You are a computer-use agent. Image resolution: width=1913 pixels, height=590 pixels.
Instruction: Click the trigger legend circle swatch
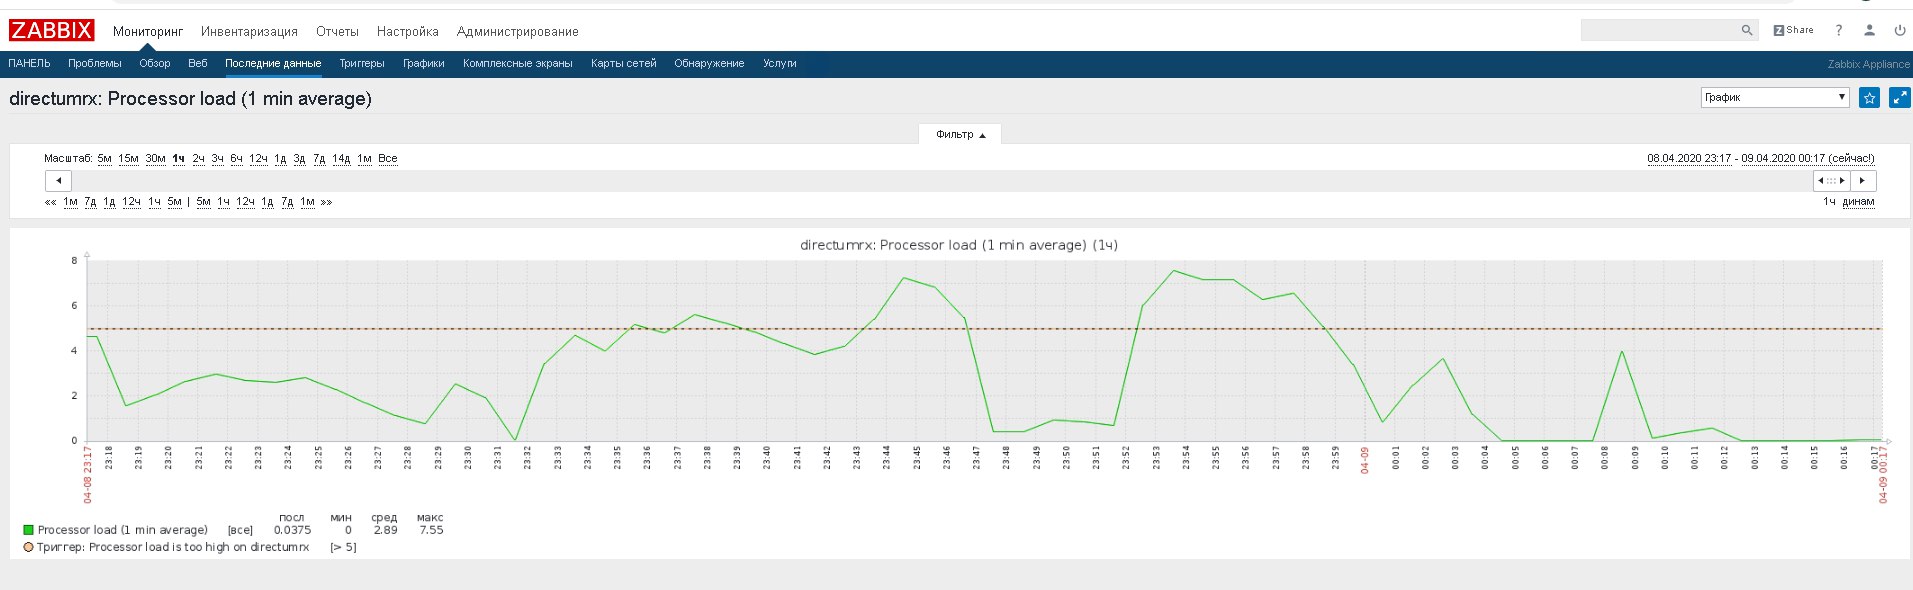[x=29, y=547]
